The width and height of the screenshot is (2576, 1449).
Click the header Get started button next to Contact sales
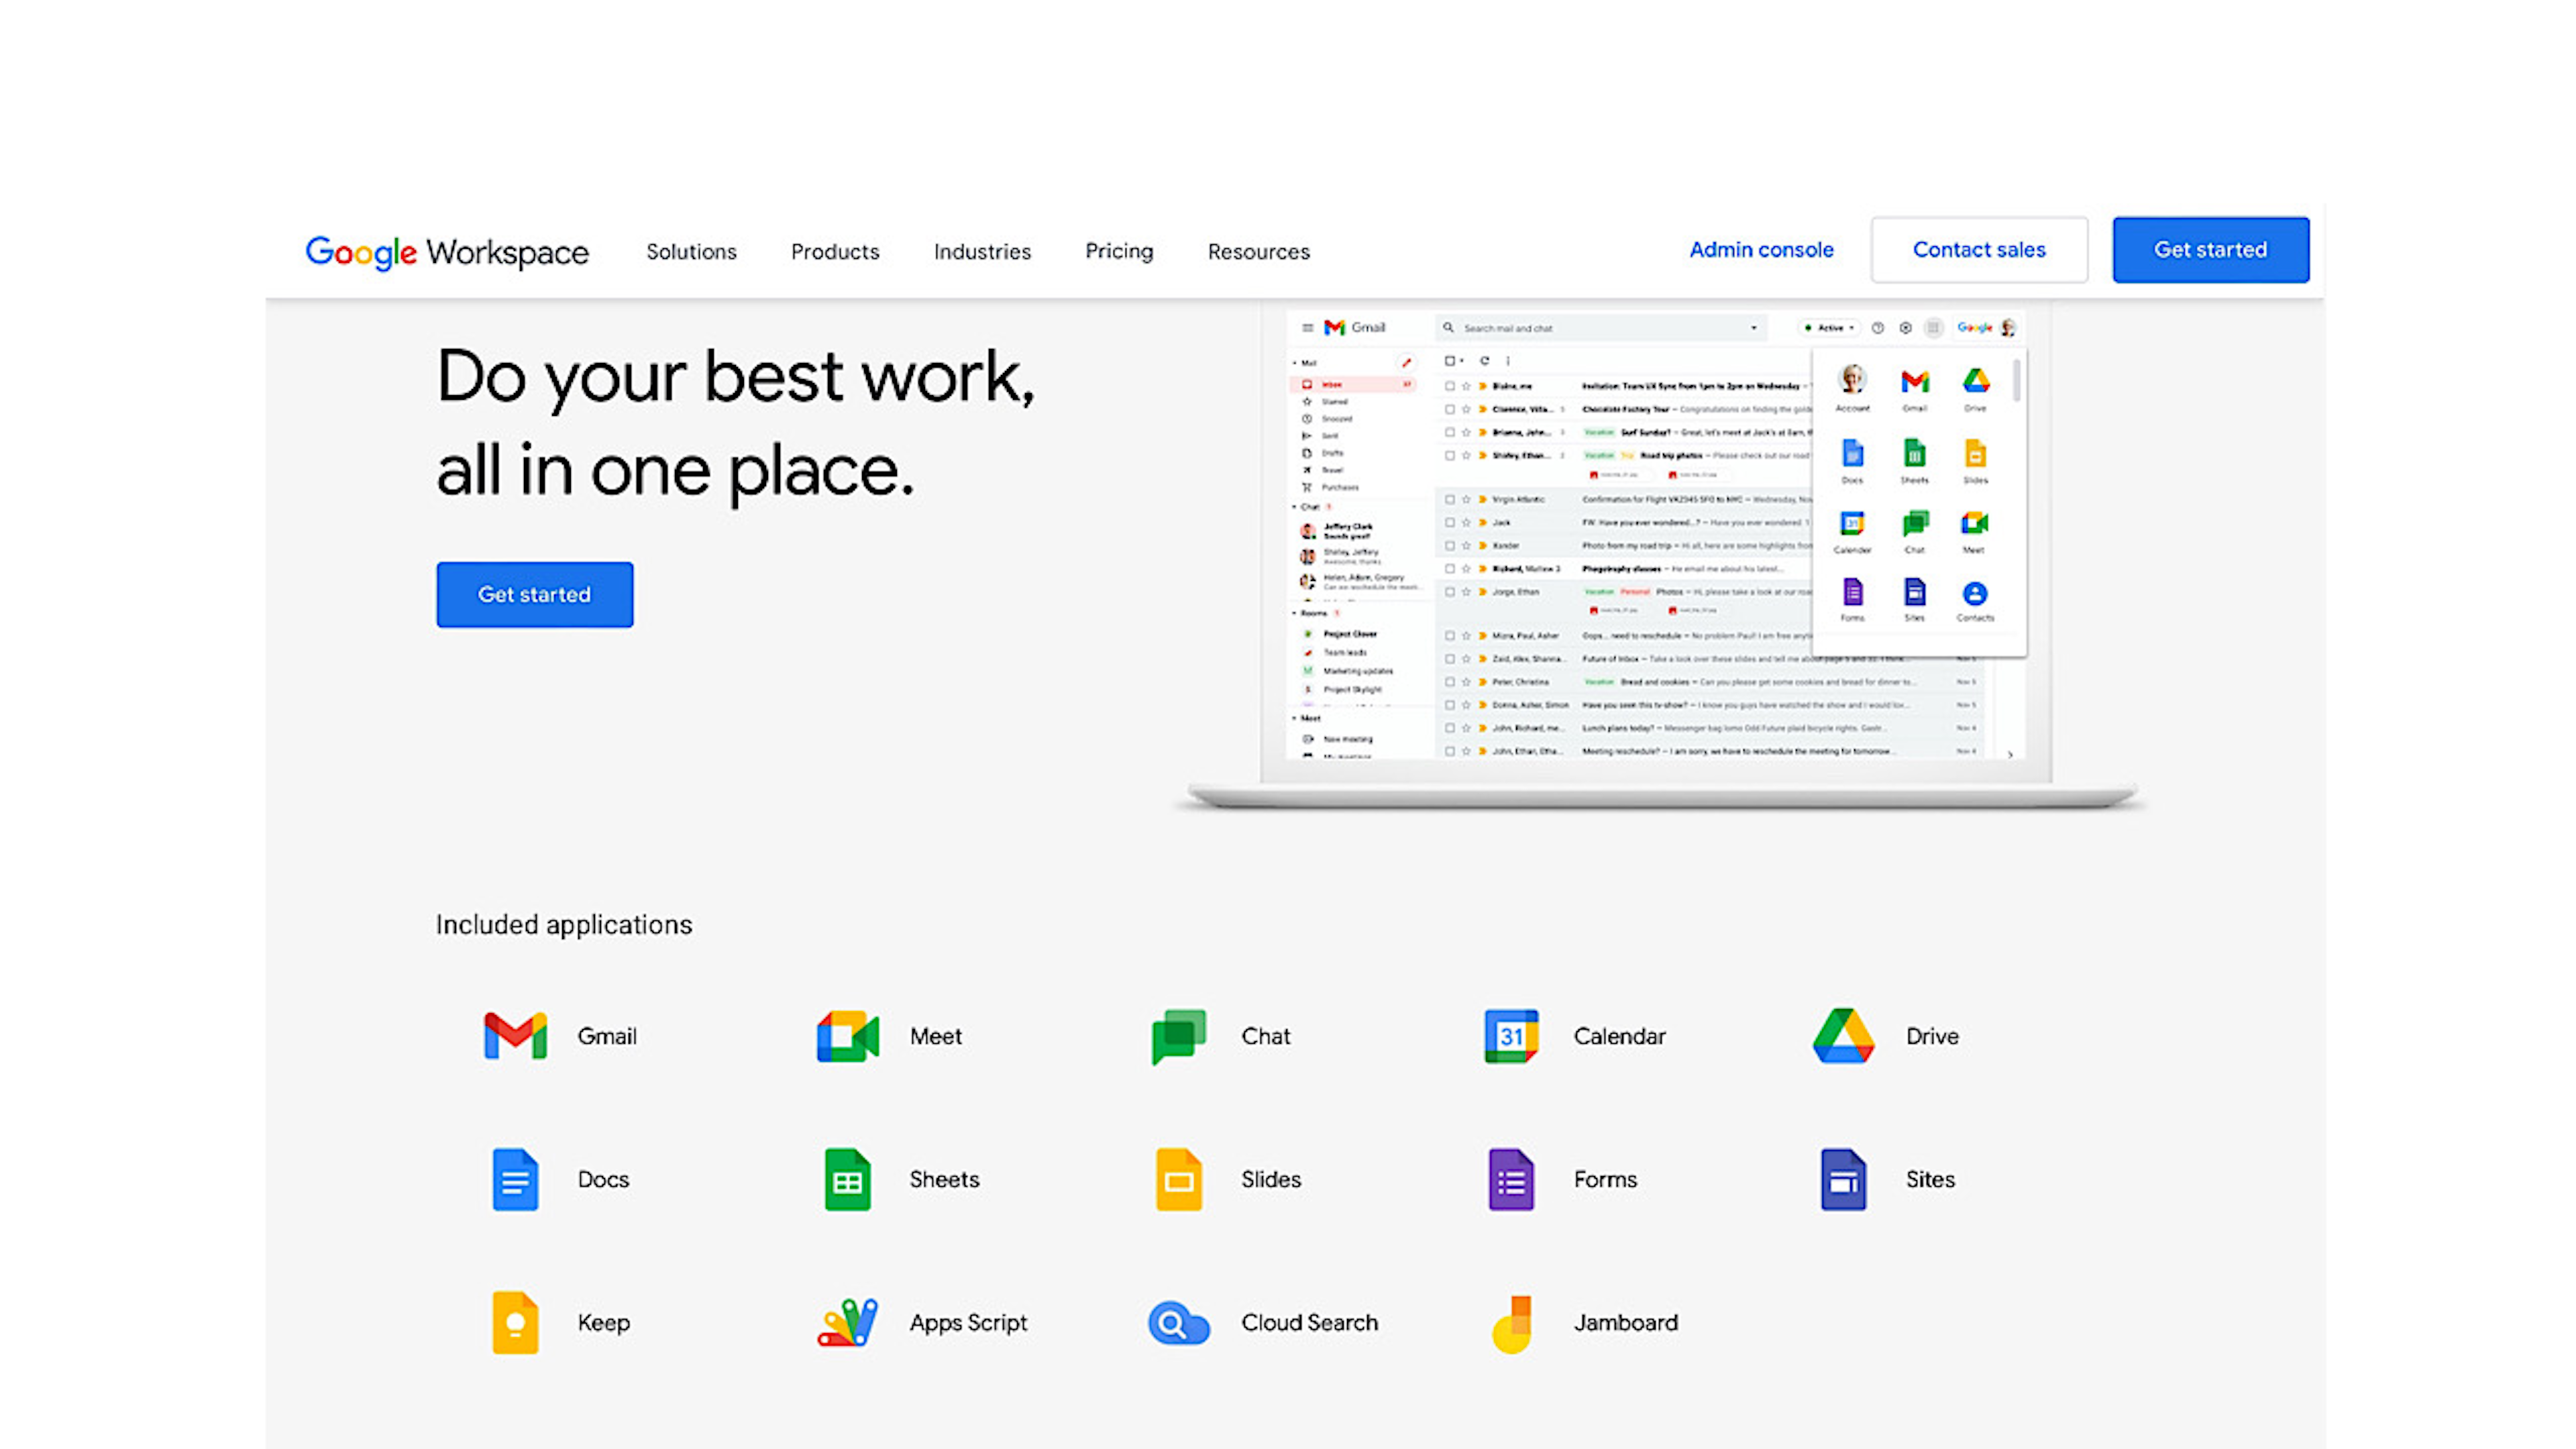click(2210, 250)
